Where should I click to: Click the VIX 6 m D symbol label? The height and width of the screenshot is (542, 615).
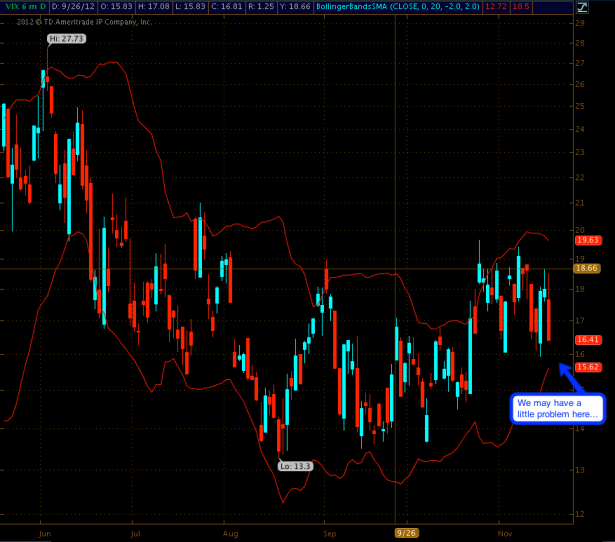point(21,6)
